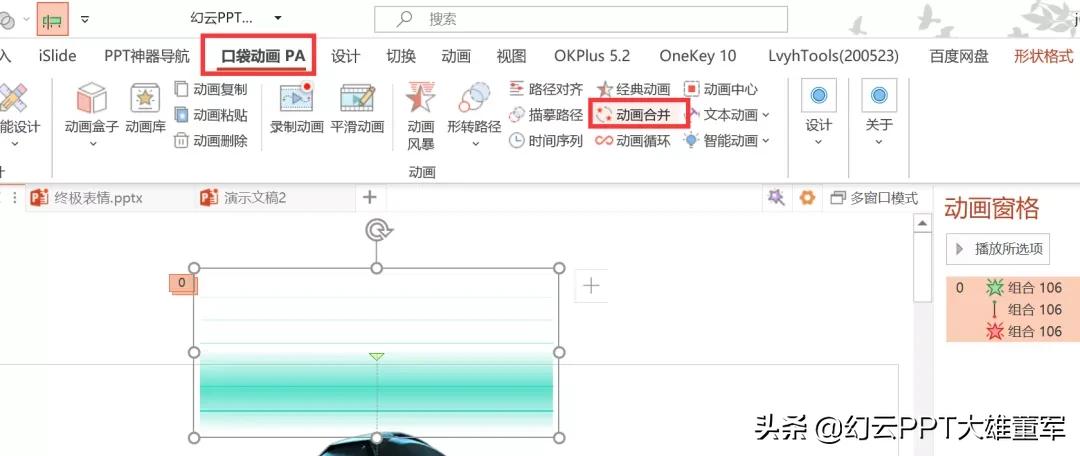Select 动画循环 loop animation
Image resolution: width=1080 pixels, height=456 pixels.
634,141
